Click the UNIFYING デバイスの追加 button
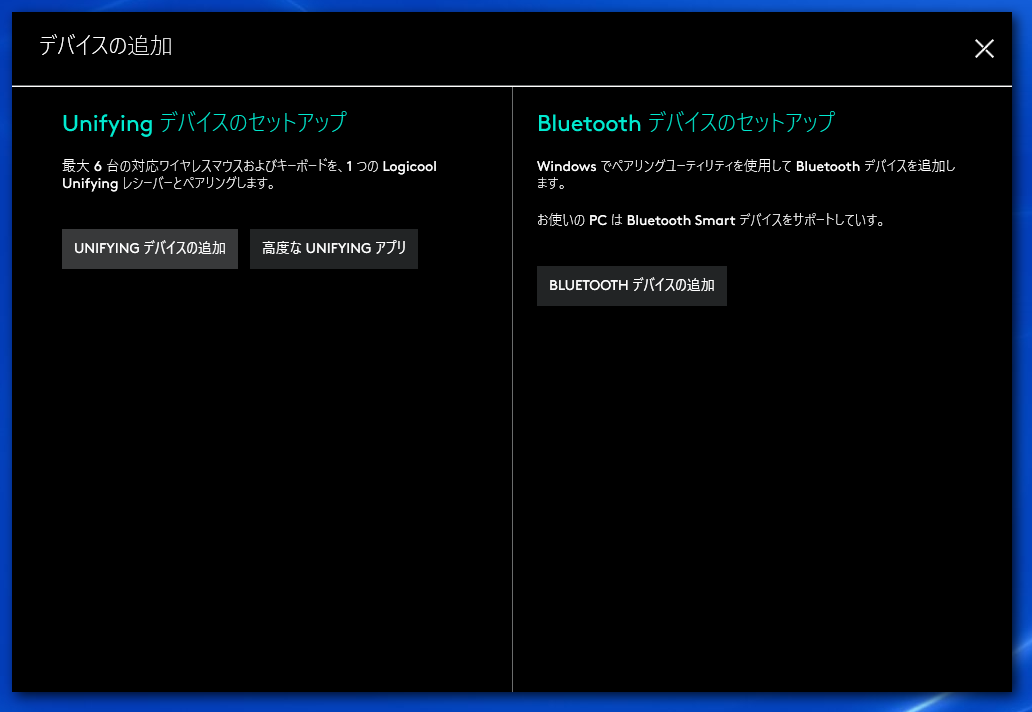Viewport: 1032px width, 712px height. click(149, 249)
